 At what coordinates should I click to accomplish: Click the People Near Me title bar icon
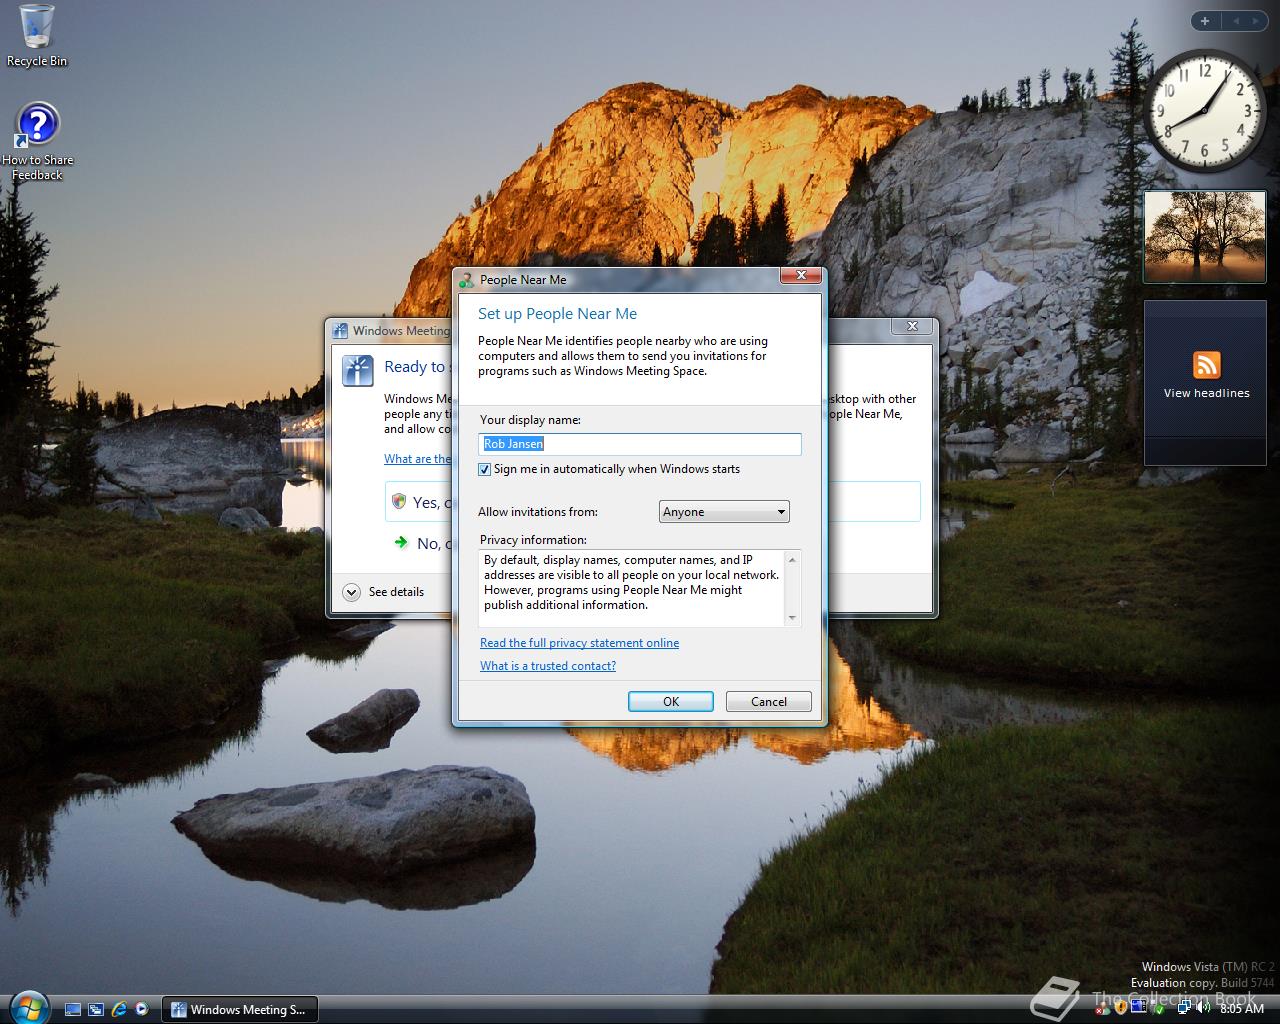[x=467, y=280]
